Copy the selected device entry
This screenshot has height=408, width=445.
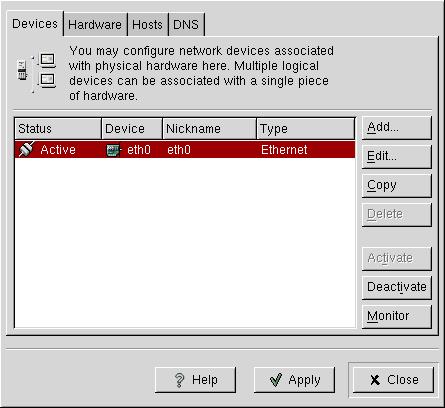(397, 185)
